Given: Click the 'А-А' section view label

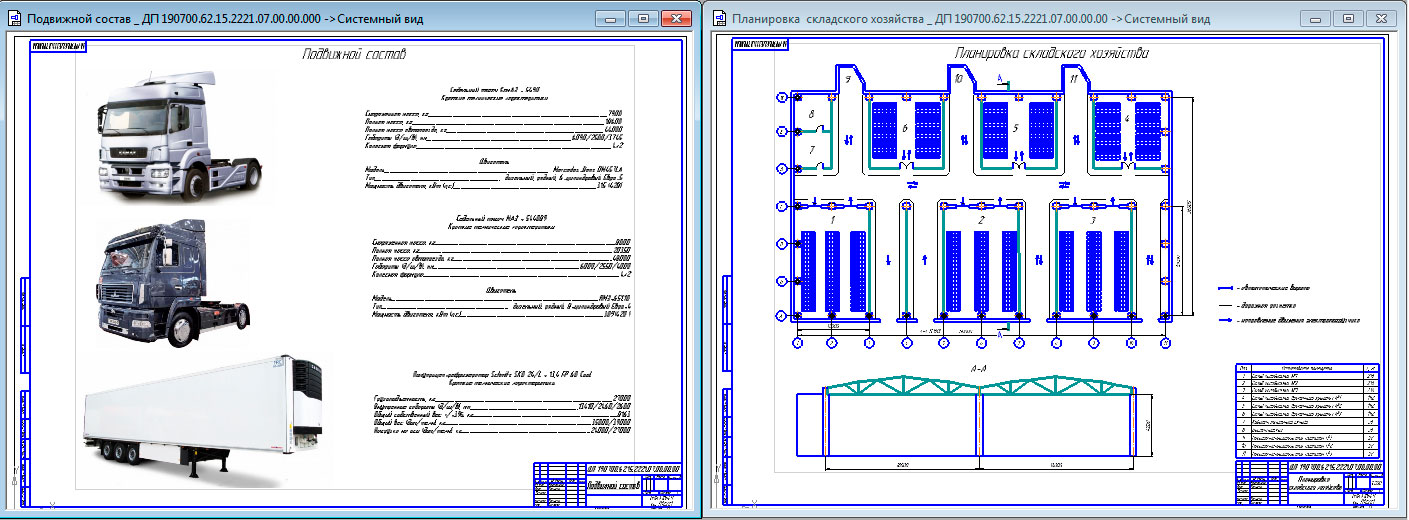Looking at the screenshot, I should pos(979,367).
